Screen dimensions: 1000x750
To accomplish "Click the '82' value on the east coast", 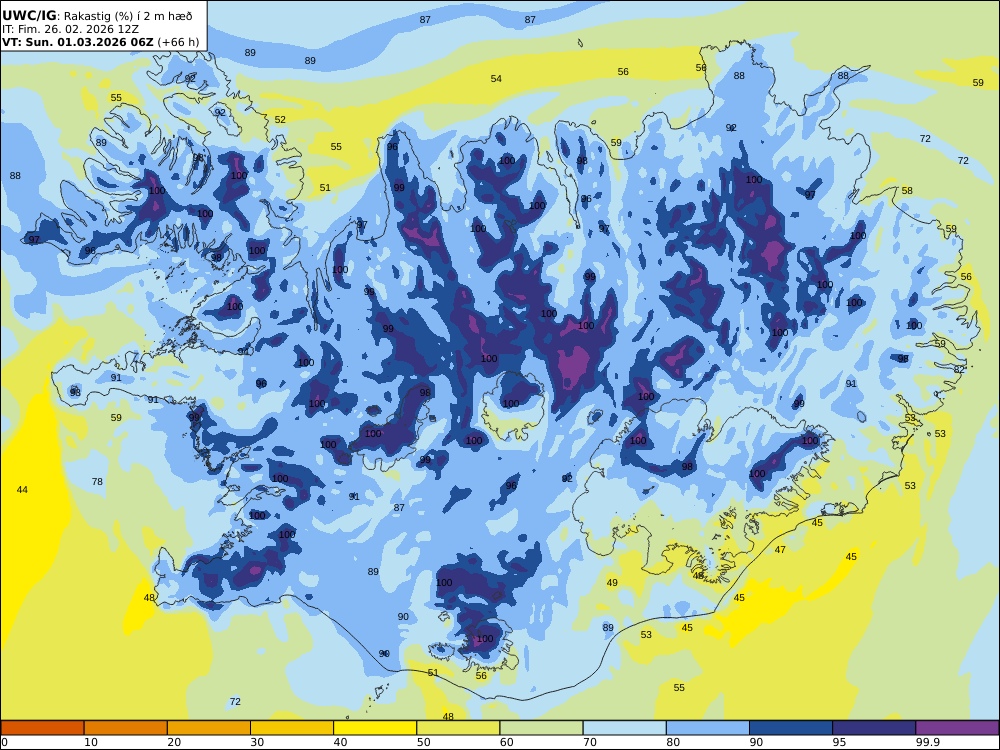I will [959, 370].
